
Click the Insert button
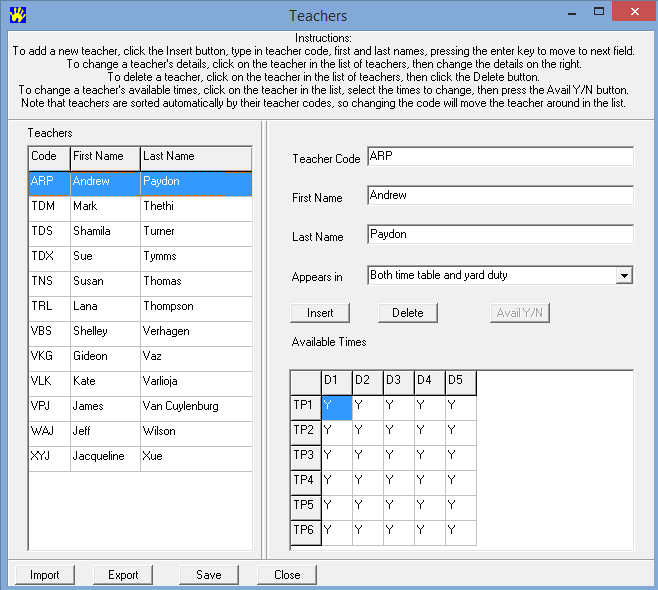(x=320, y=313)
